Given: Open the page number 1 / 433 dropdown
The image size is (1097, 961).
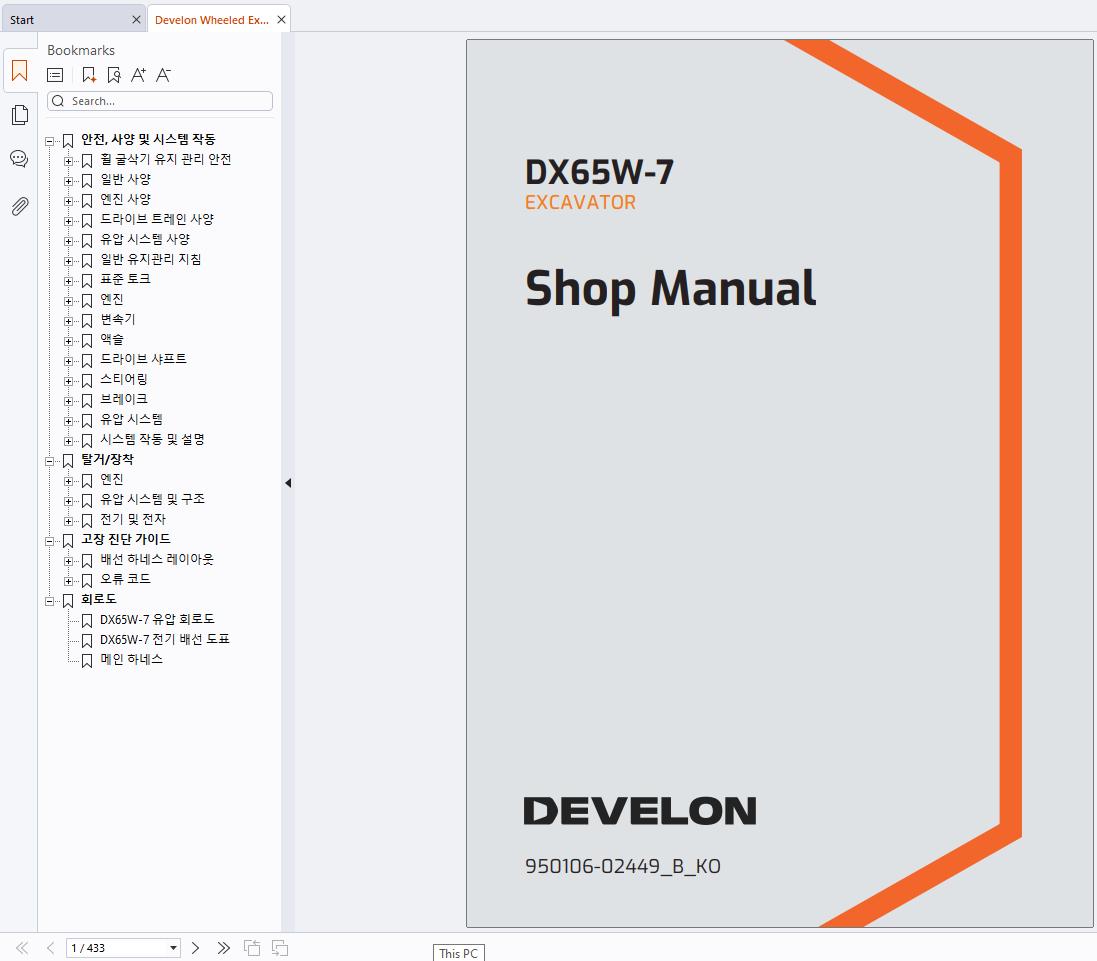Looking at the screenshot, I should pyautogui.click(x=173, y=948).
